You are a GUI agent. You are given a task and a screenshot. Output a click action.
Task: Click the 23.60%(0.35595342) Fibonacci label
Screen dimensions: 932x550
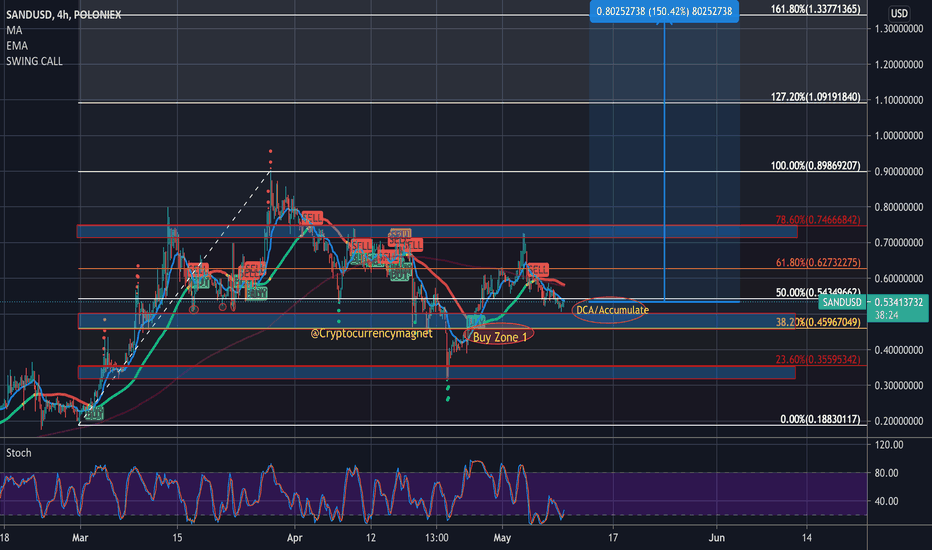817,359
